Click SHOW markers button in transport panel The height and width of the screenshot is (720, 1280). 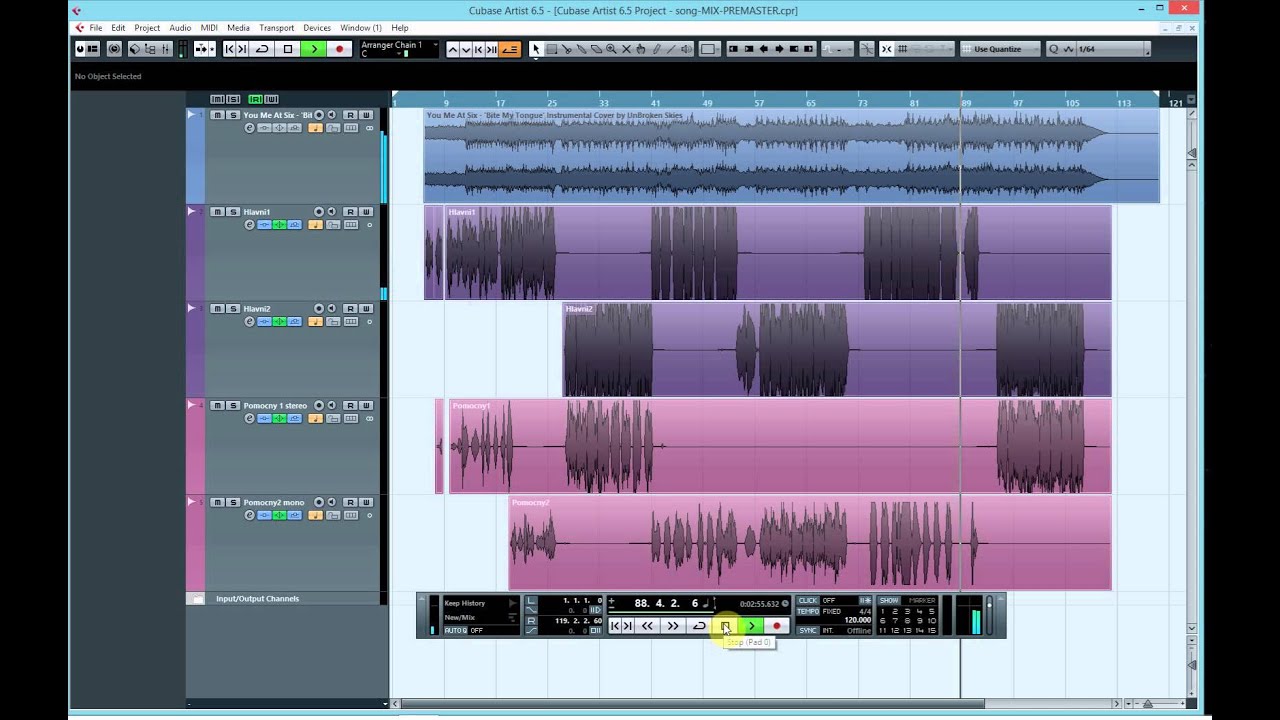click(889, 600)
